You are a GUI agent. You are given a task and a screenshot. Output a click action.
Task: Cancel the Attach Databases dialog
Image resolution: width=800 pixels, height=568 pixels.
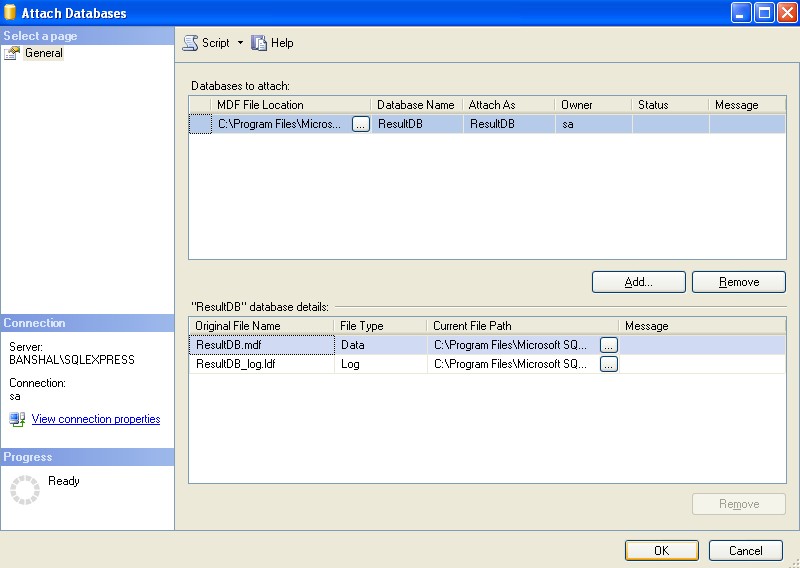745,550
